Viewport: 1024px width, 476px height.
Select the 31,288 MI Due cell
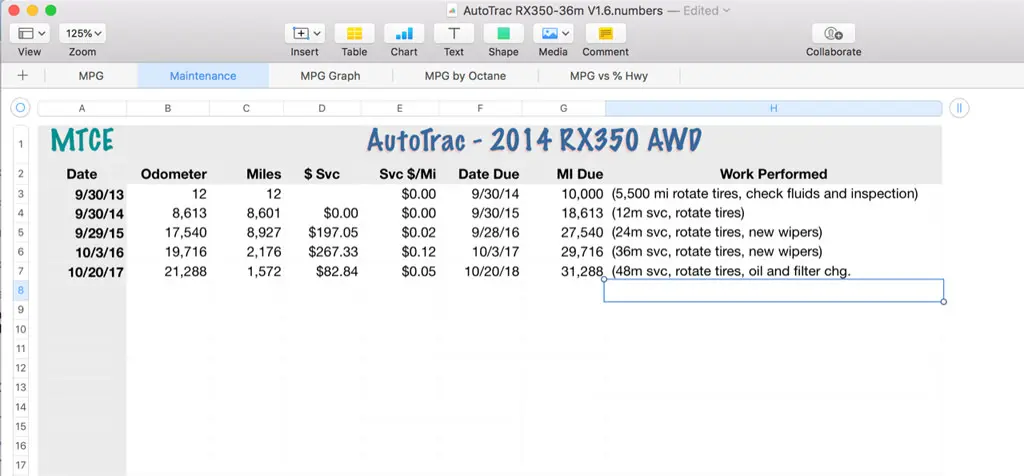pyautogui.click(x=564, y=271)
